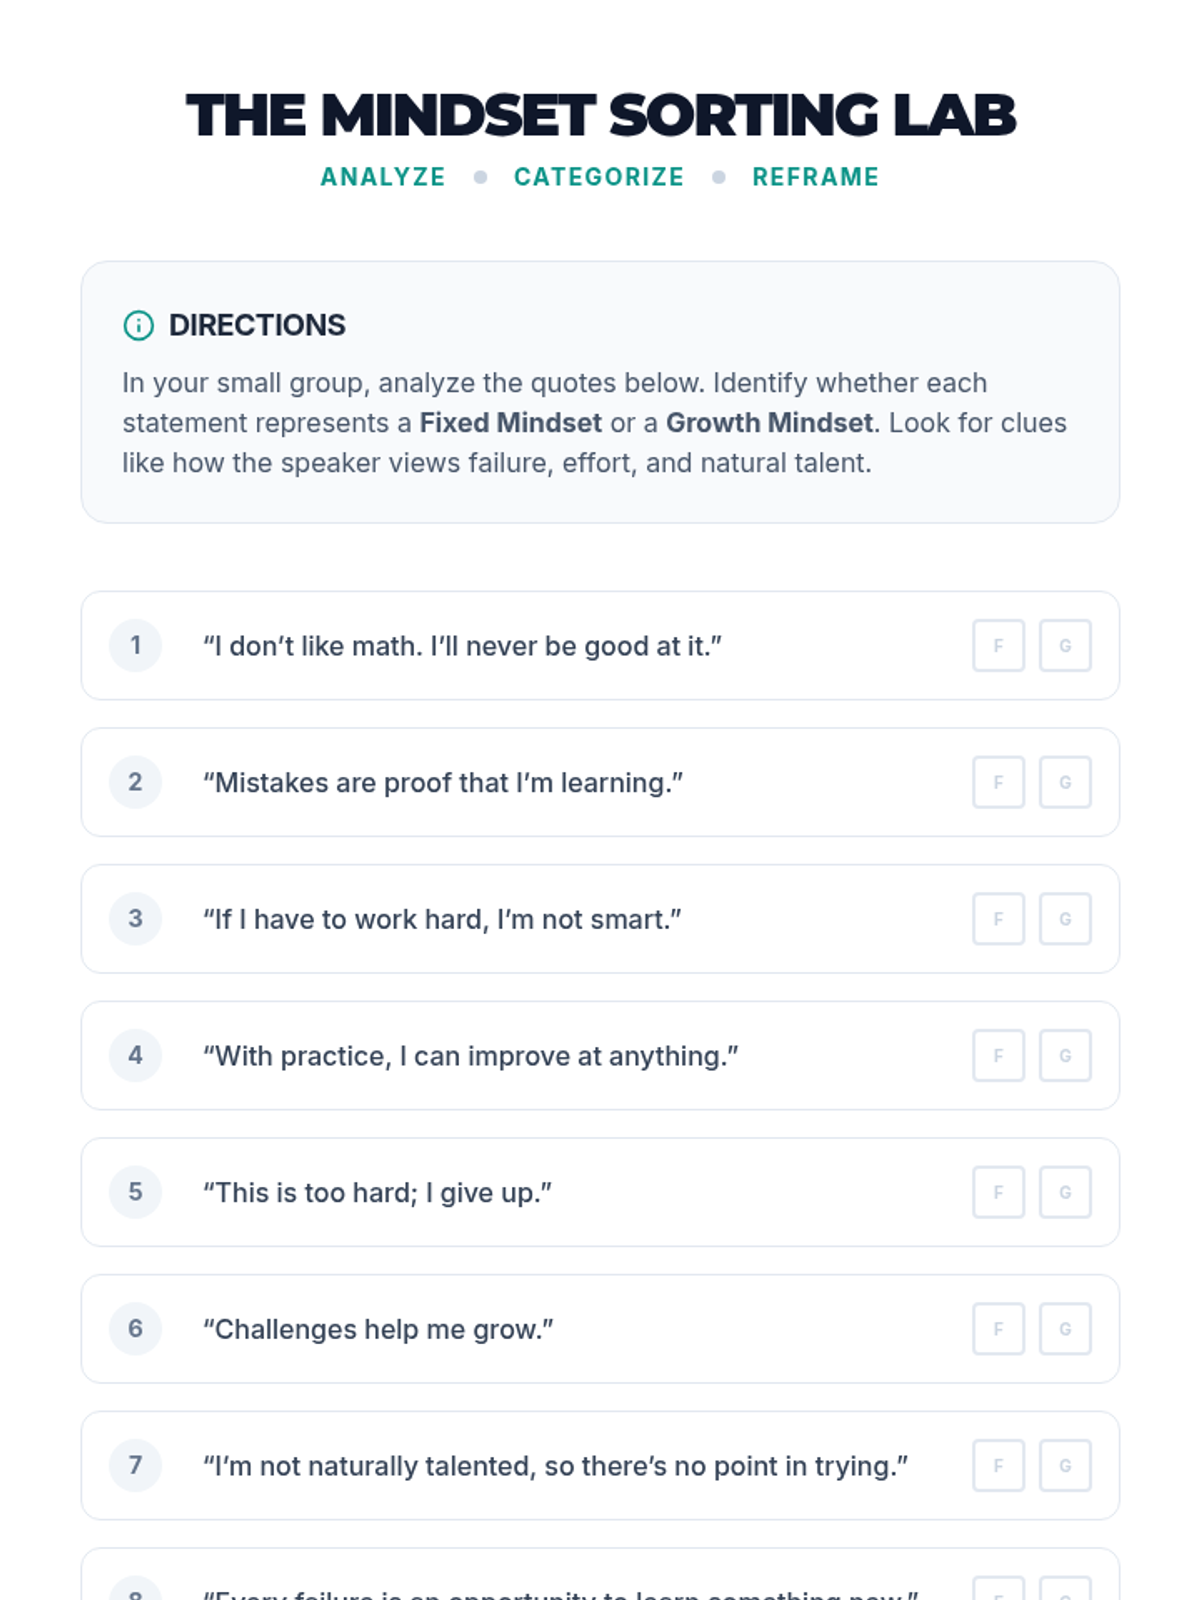
Task: Check F on "Challenges help me grow"
Action: pos(998,1329)
